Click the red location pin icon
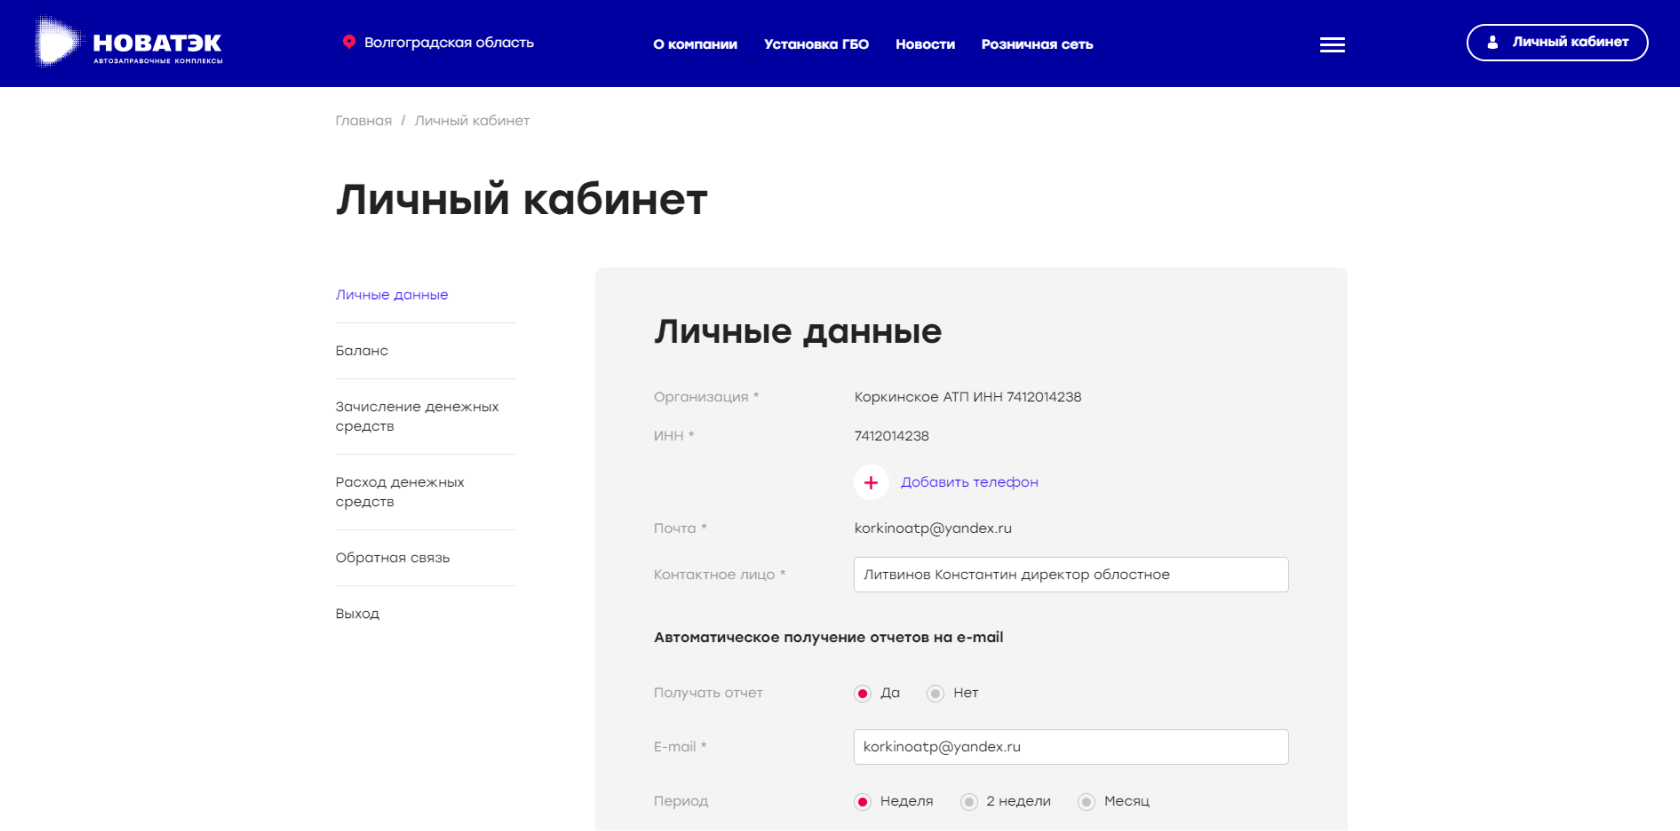1680x831 pixels. 349,42
